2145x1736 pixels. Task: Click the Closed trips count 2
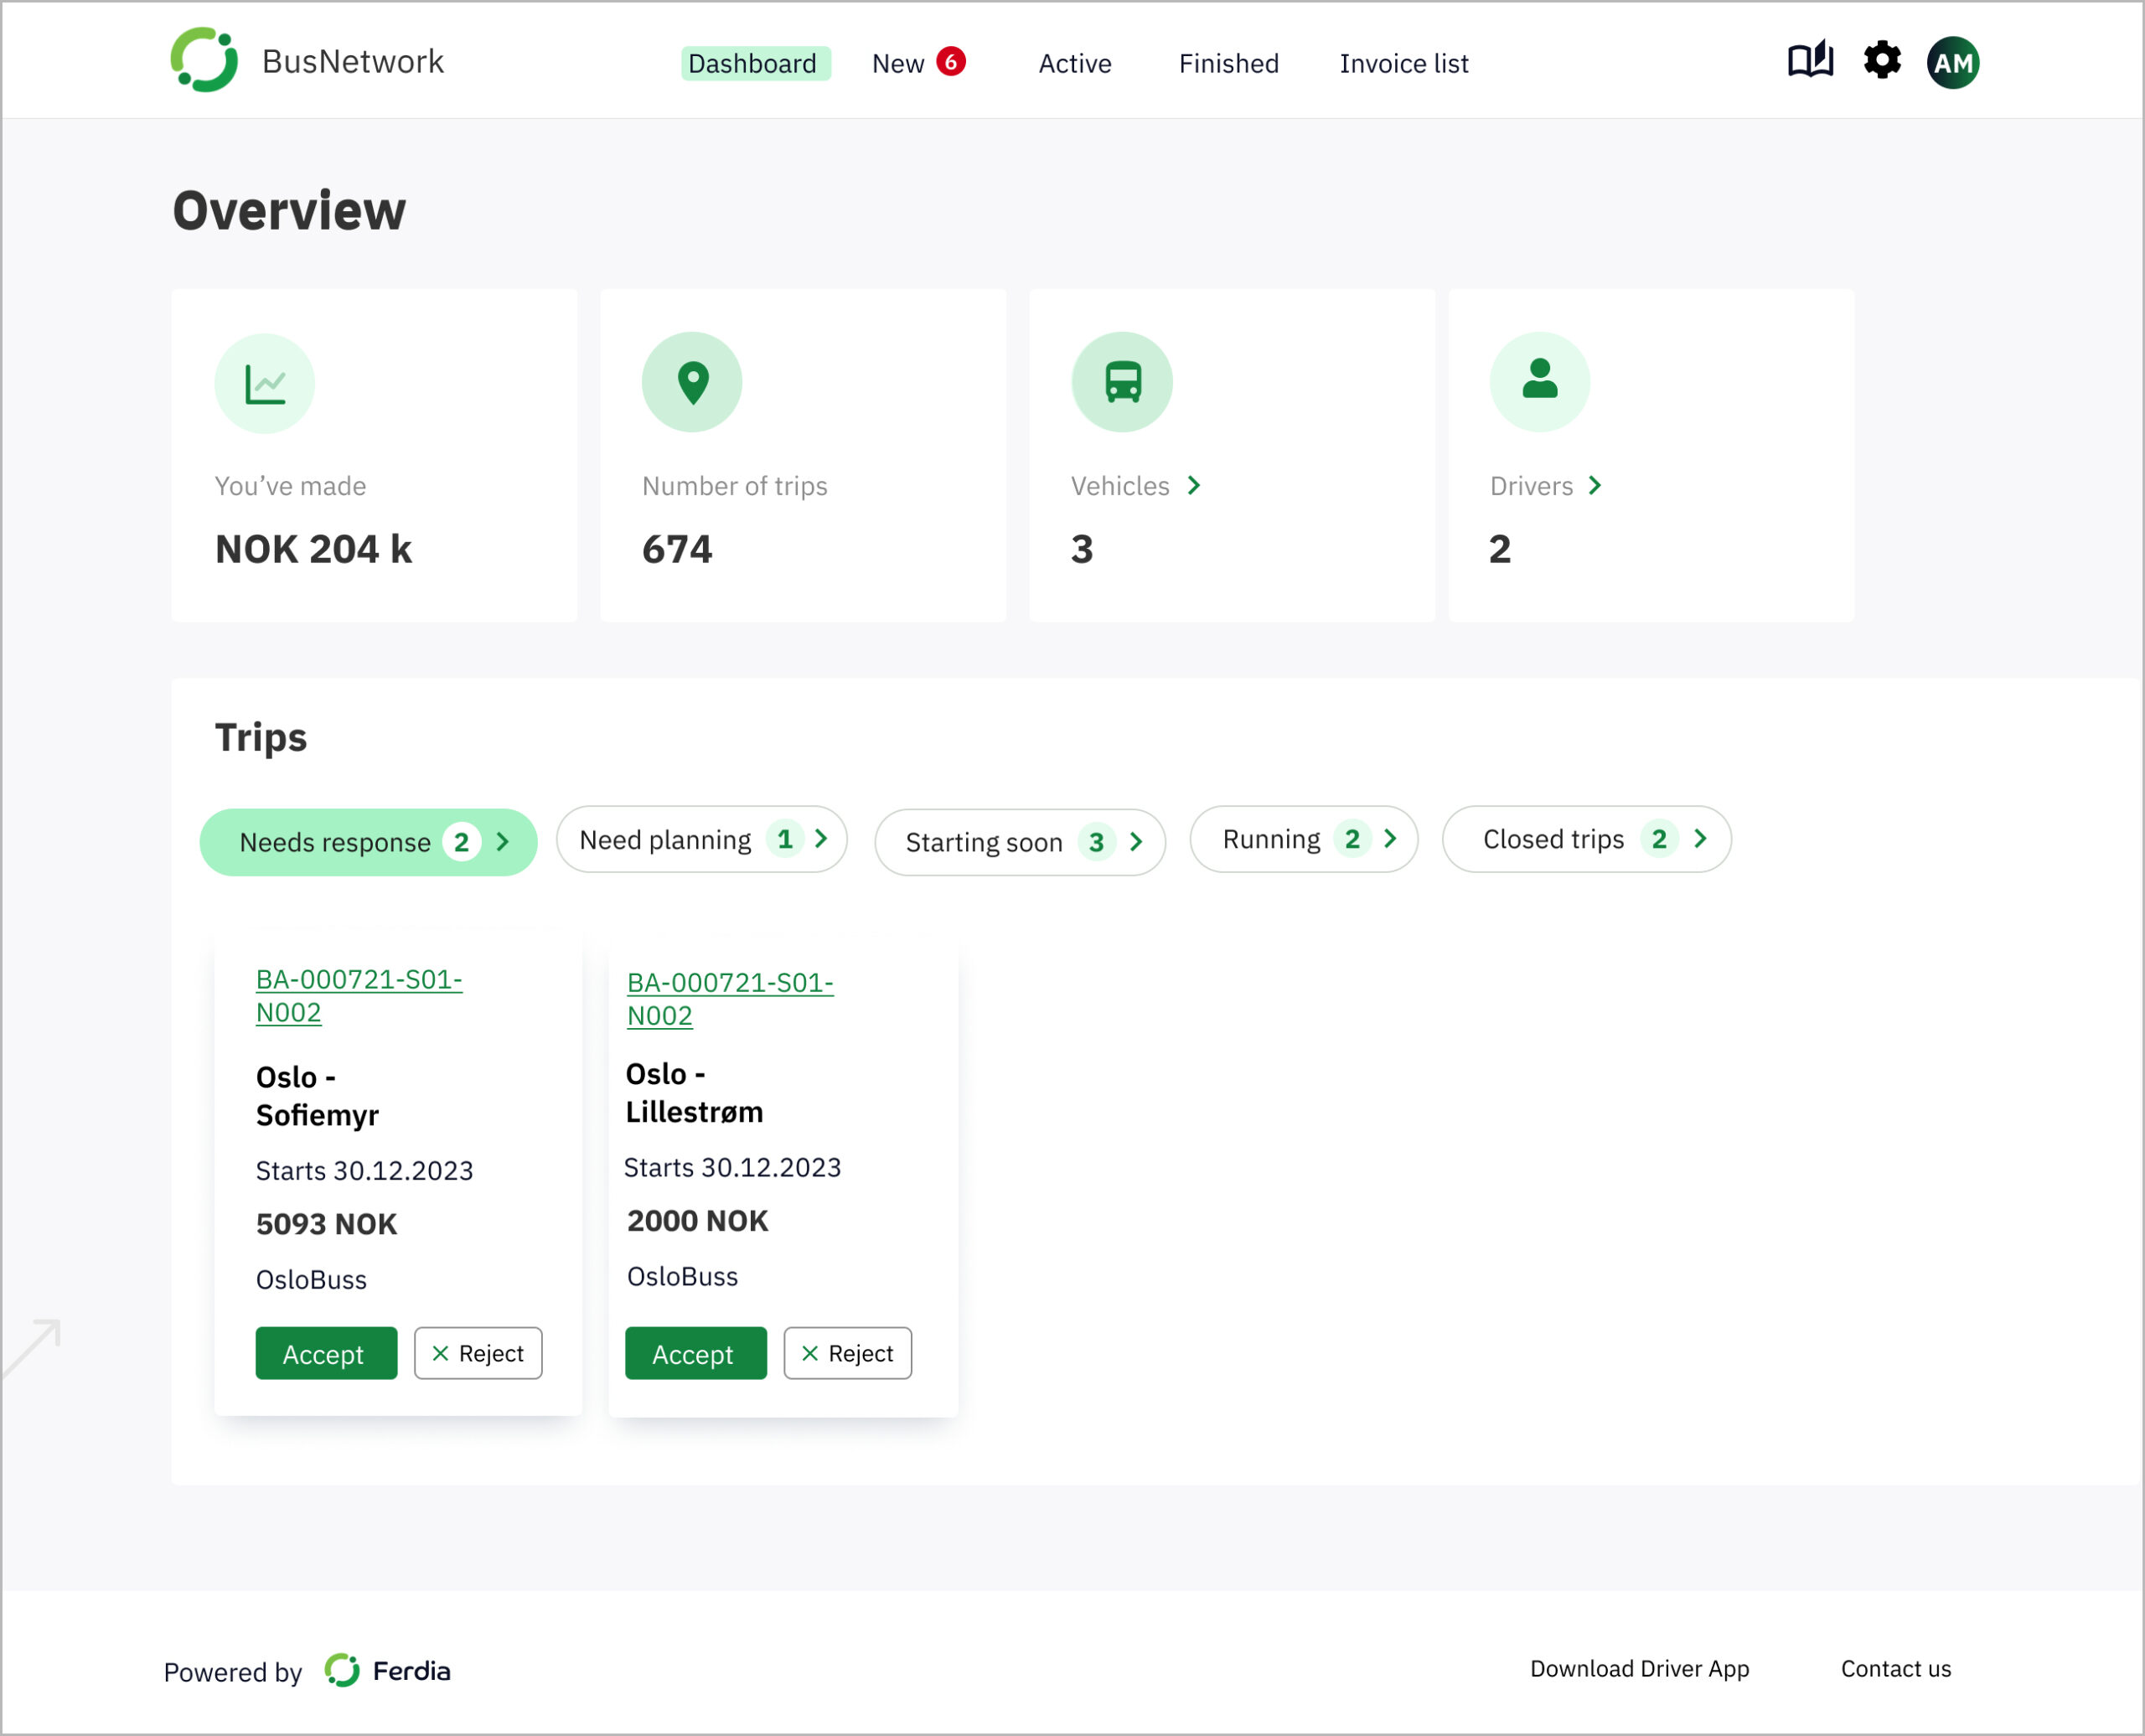coord(1659,839)
